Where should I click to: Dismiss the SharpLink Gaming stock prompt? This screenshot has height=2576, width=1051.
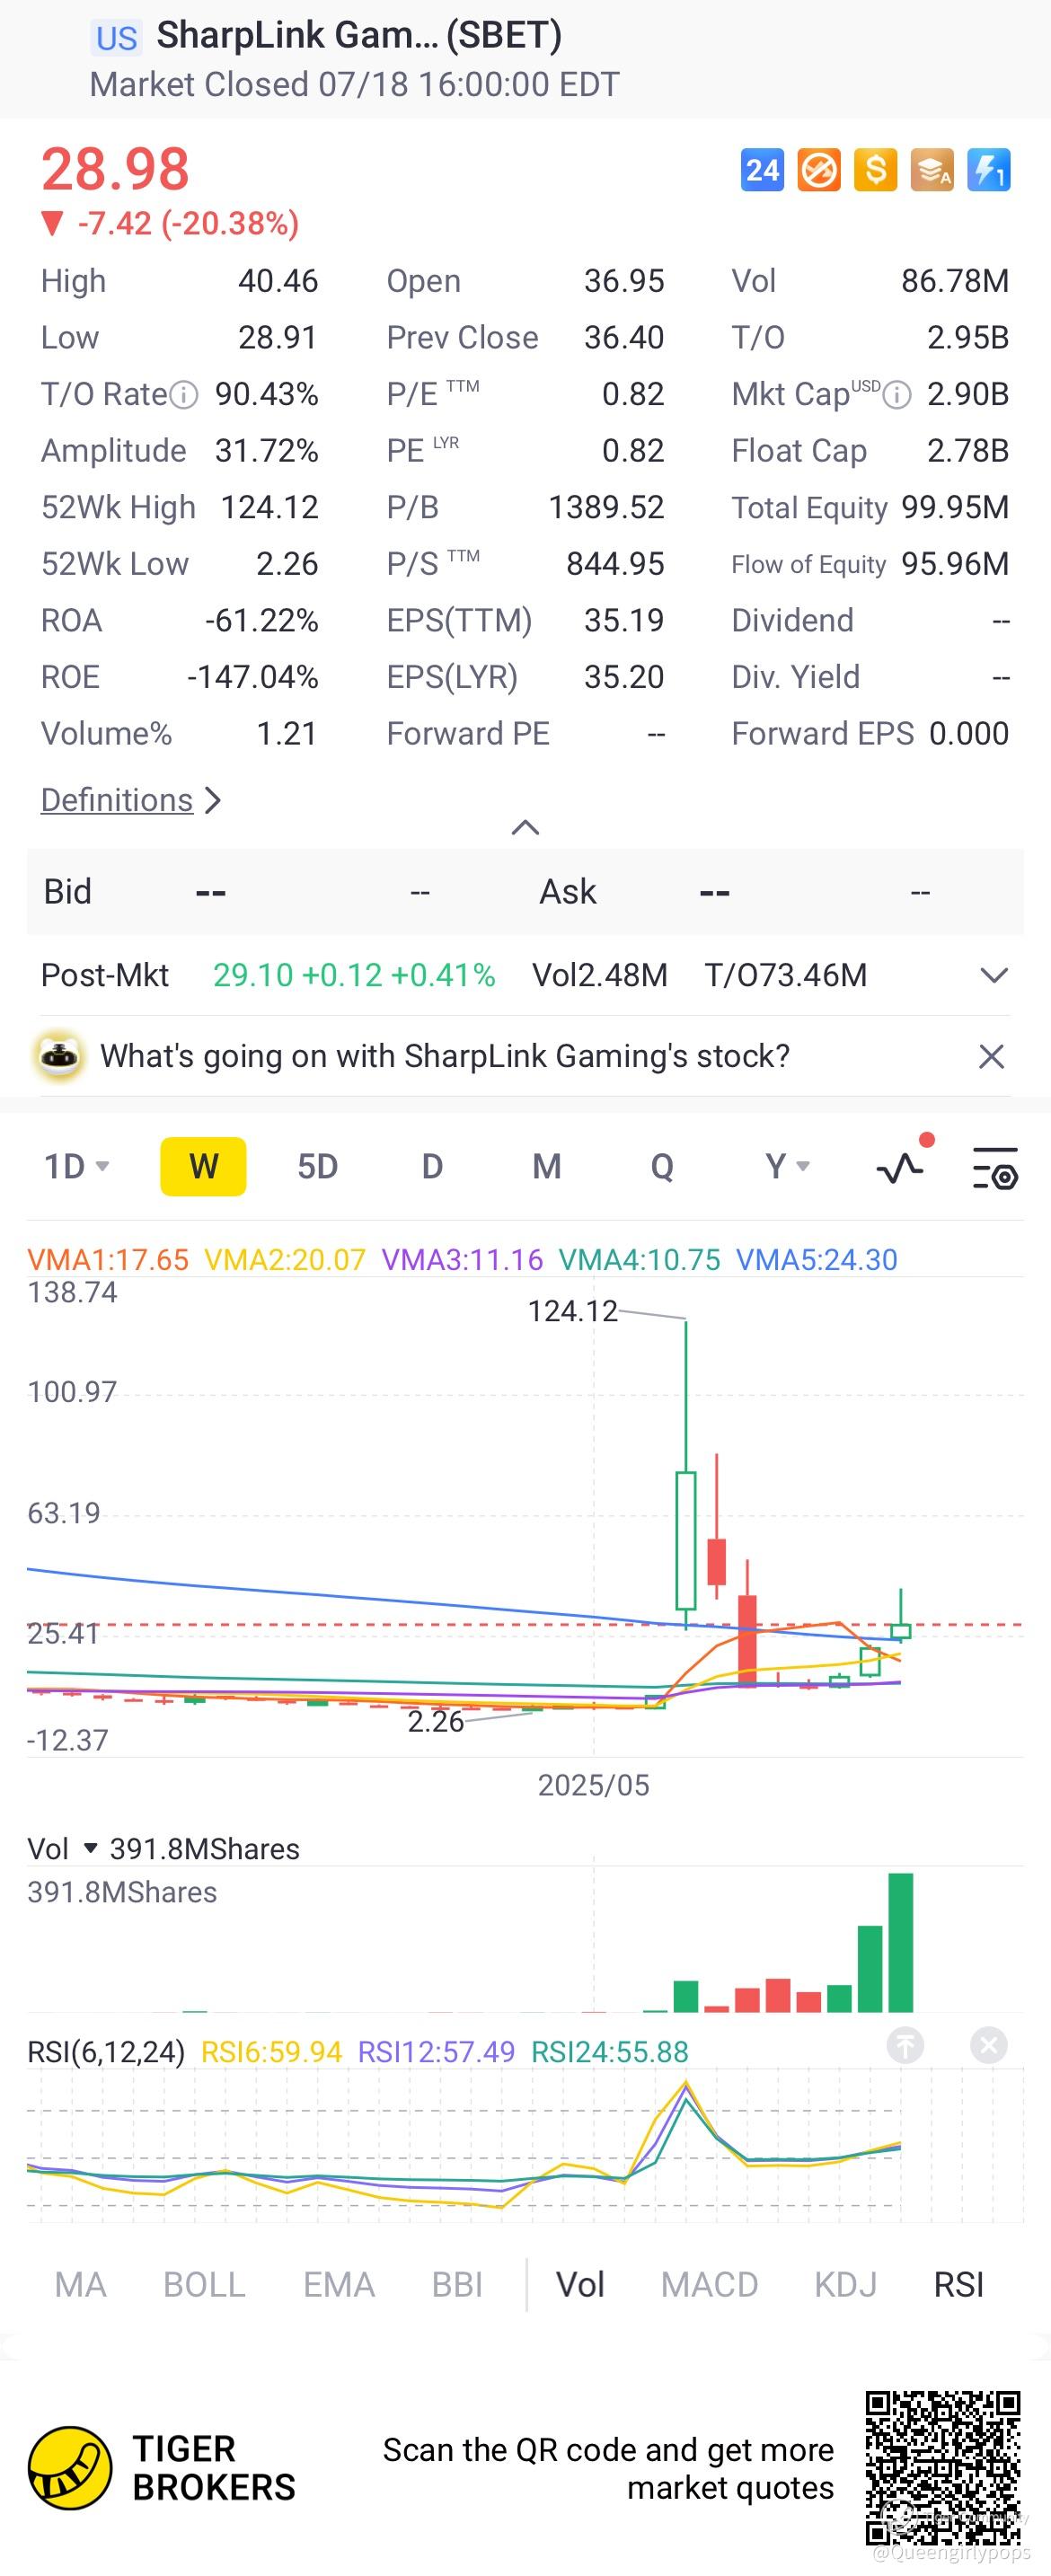[991, 1056]
